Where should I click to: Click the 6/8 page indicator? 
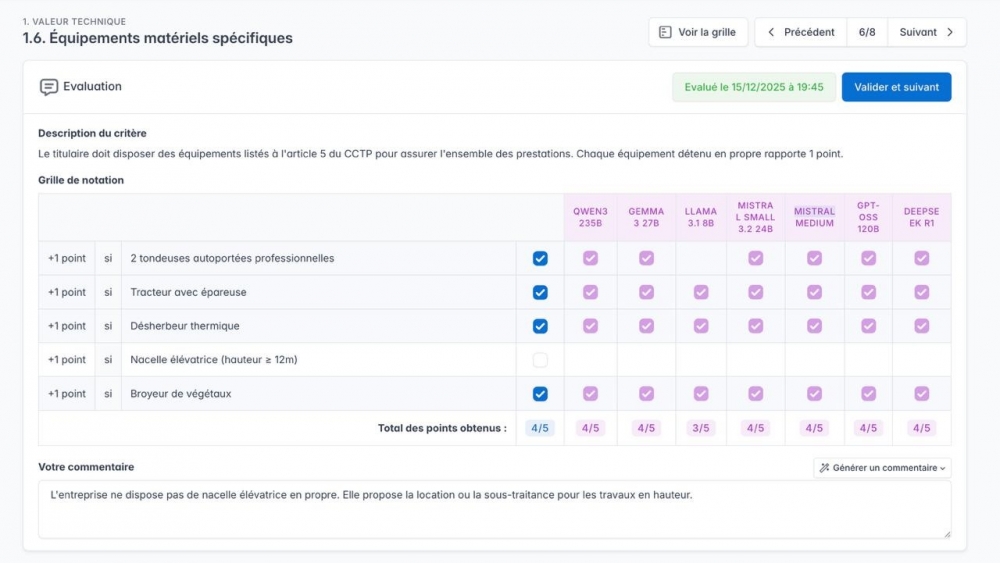(x=867, y=32)
